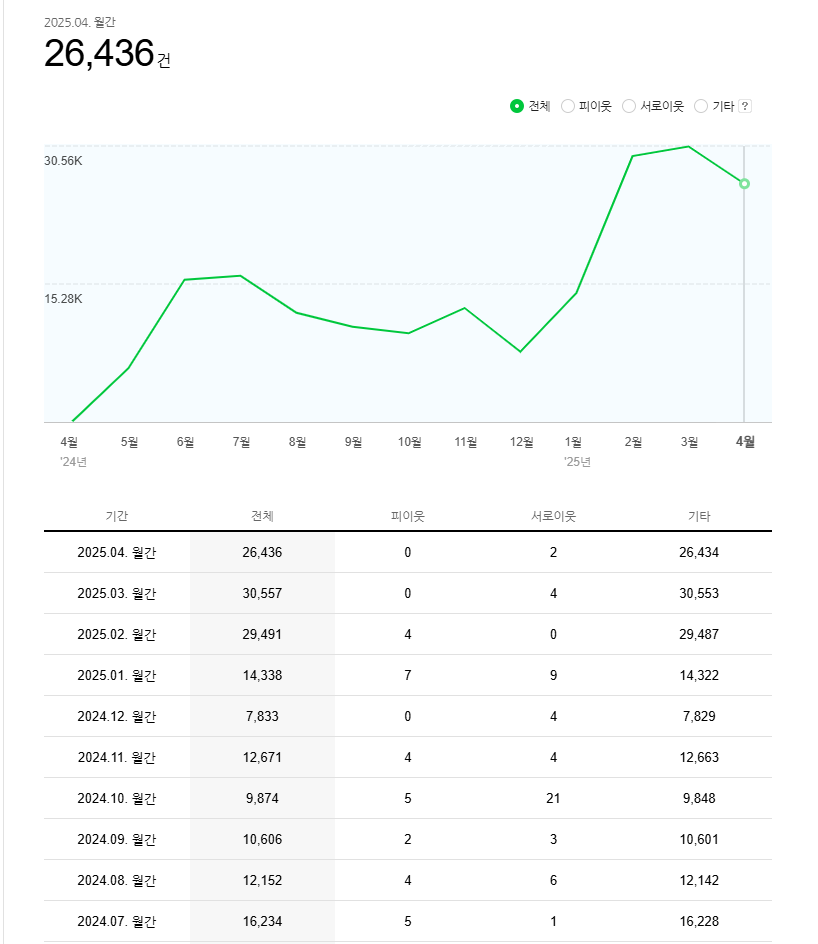Select the 2024.10. 월간 row label
Image resolution: width=818 pixels, height=944 pixels.
coord(117,798)
